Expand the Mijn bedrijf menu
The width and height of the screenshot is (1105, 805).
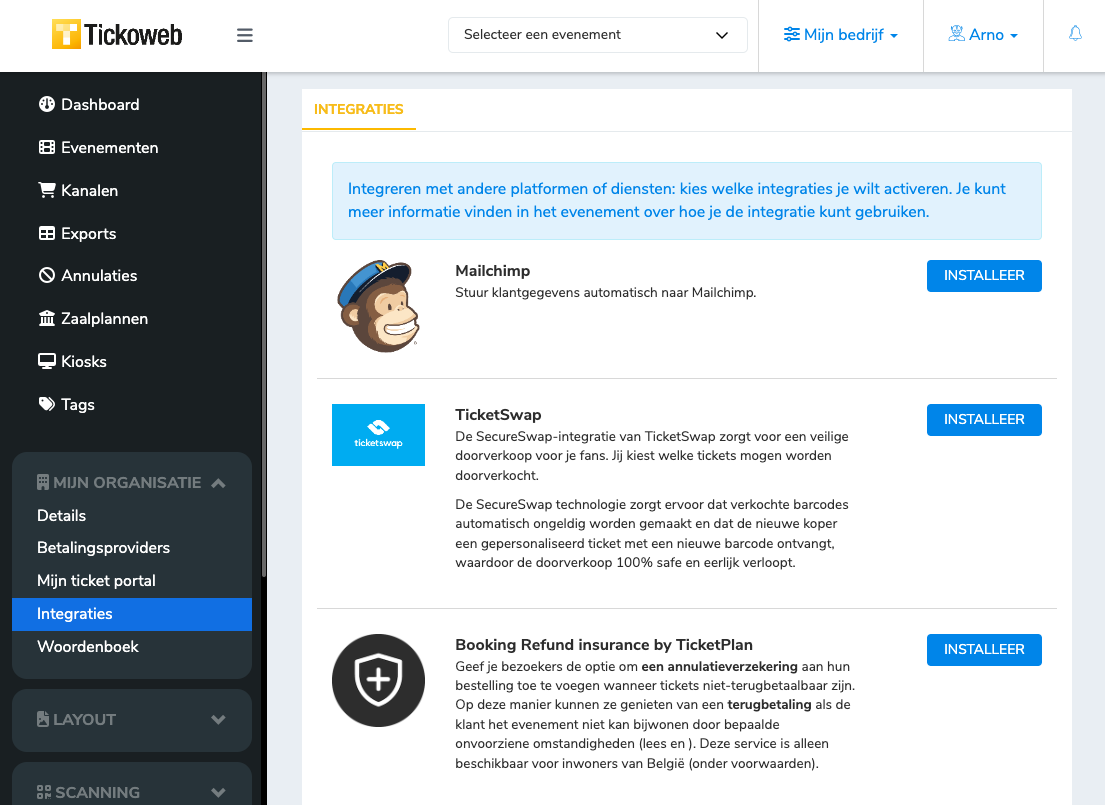coord(841,35)
